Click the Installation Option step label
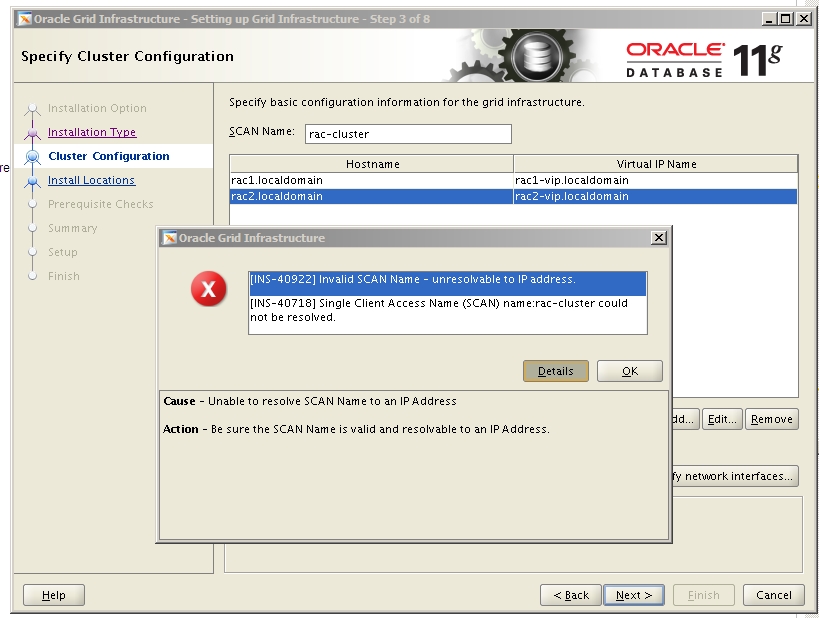 (x=97, y=108)
